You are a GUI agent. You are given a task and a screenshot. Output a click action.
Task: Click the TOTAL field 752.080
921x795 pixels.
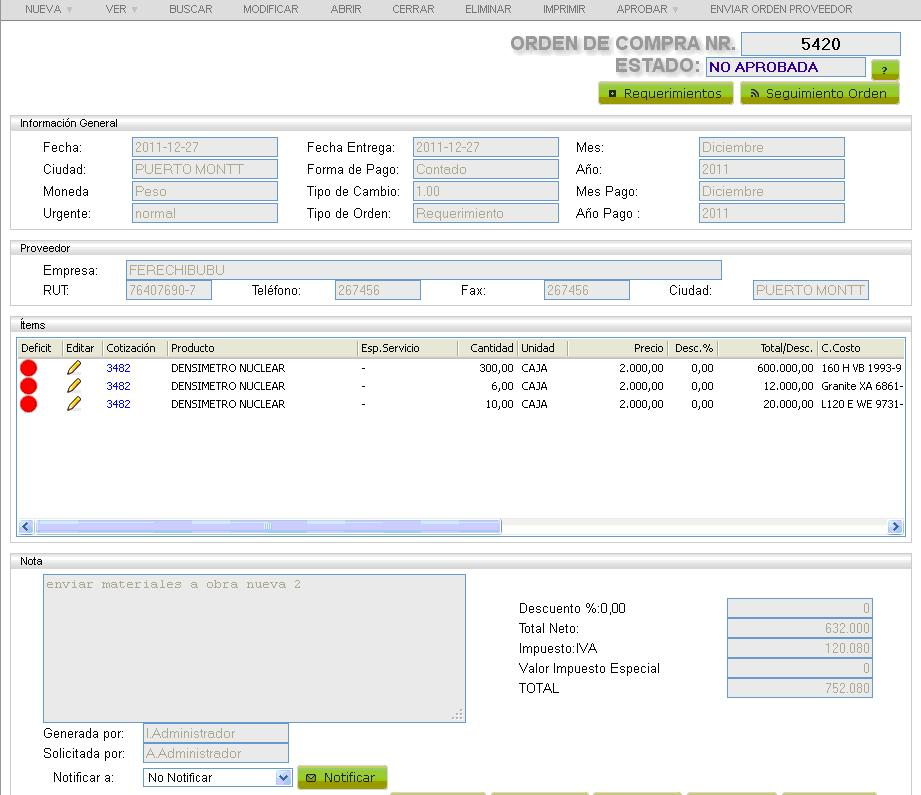tap(799, 688)
